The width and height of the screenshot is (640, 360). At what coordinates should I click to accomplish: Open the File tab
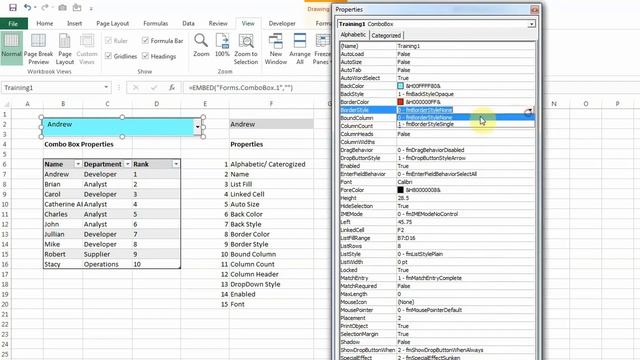[13, 24]
